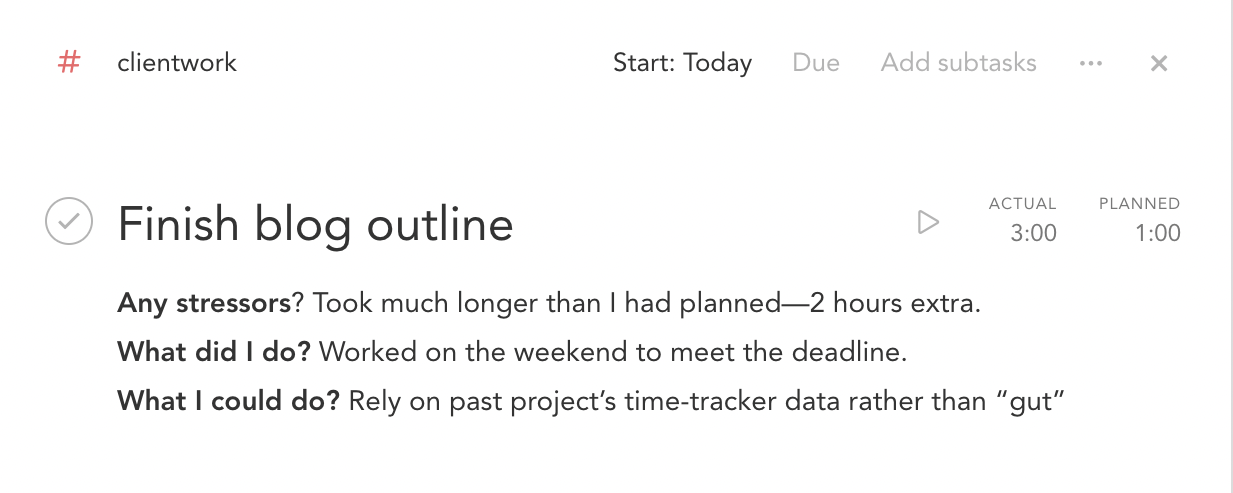Screen dimensions: 1233x493
Task: Click the What I could do? note line
Action: point(589,402)
